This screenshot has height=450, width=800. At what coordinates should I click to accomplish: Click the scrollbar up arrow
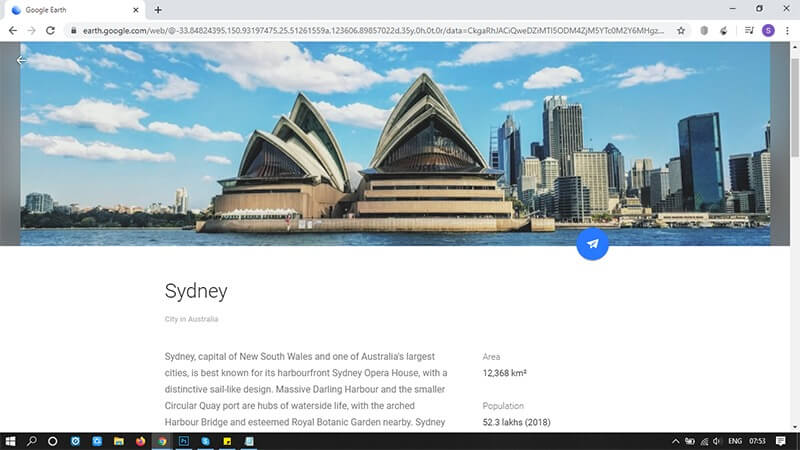coord(795,47)
